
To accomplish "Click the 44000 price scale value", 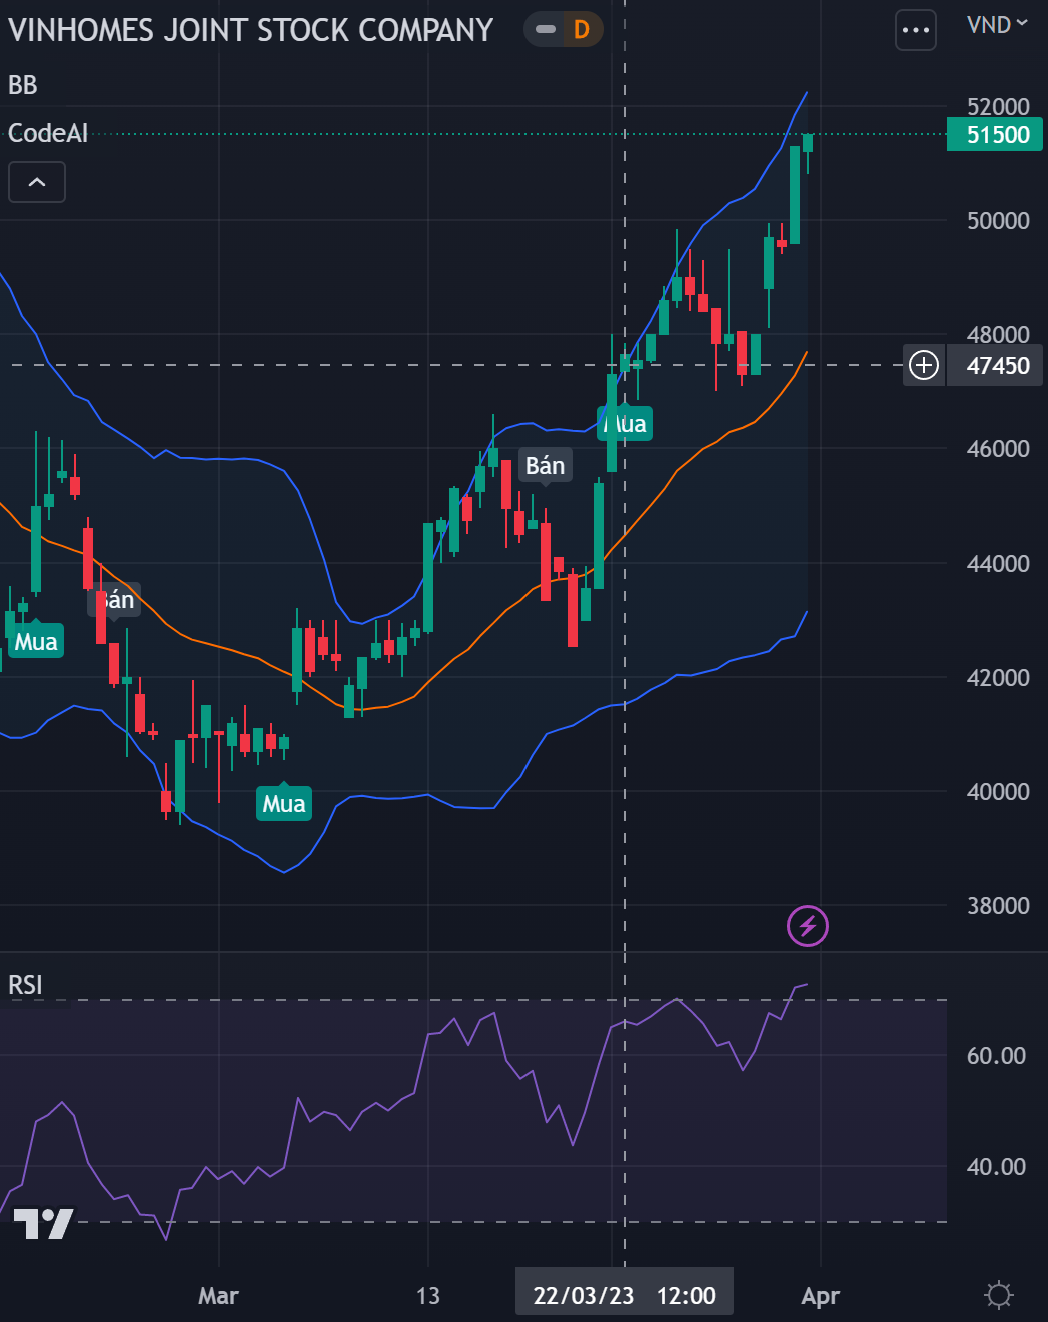I will [x=998, y=563].
